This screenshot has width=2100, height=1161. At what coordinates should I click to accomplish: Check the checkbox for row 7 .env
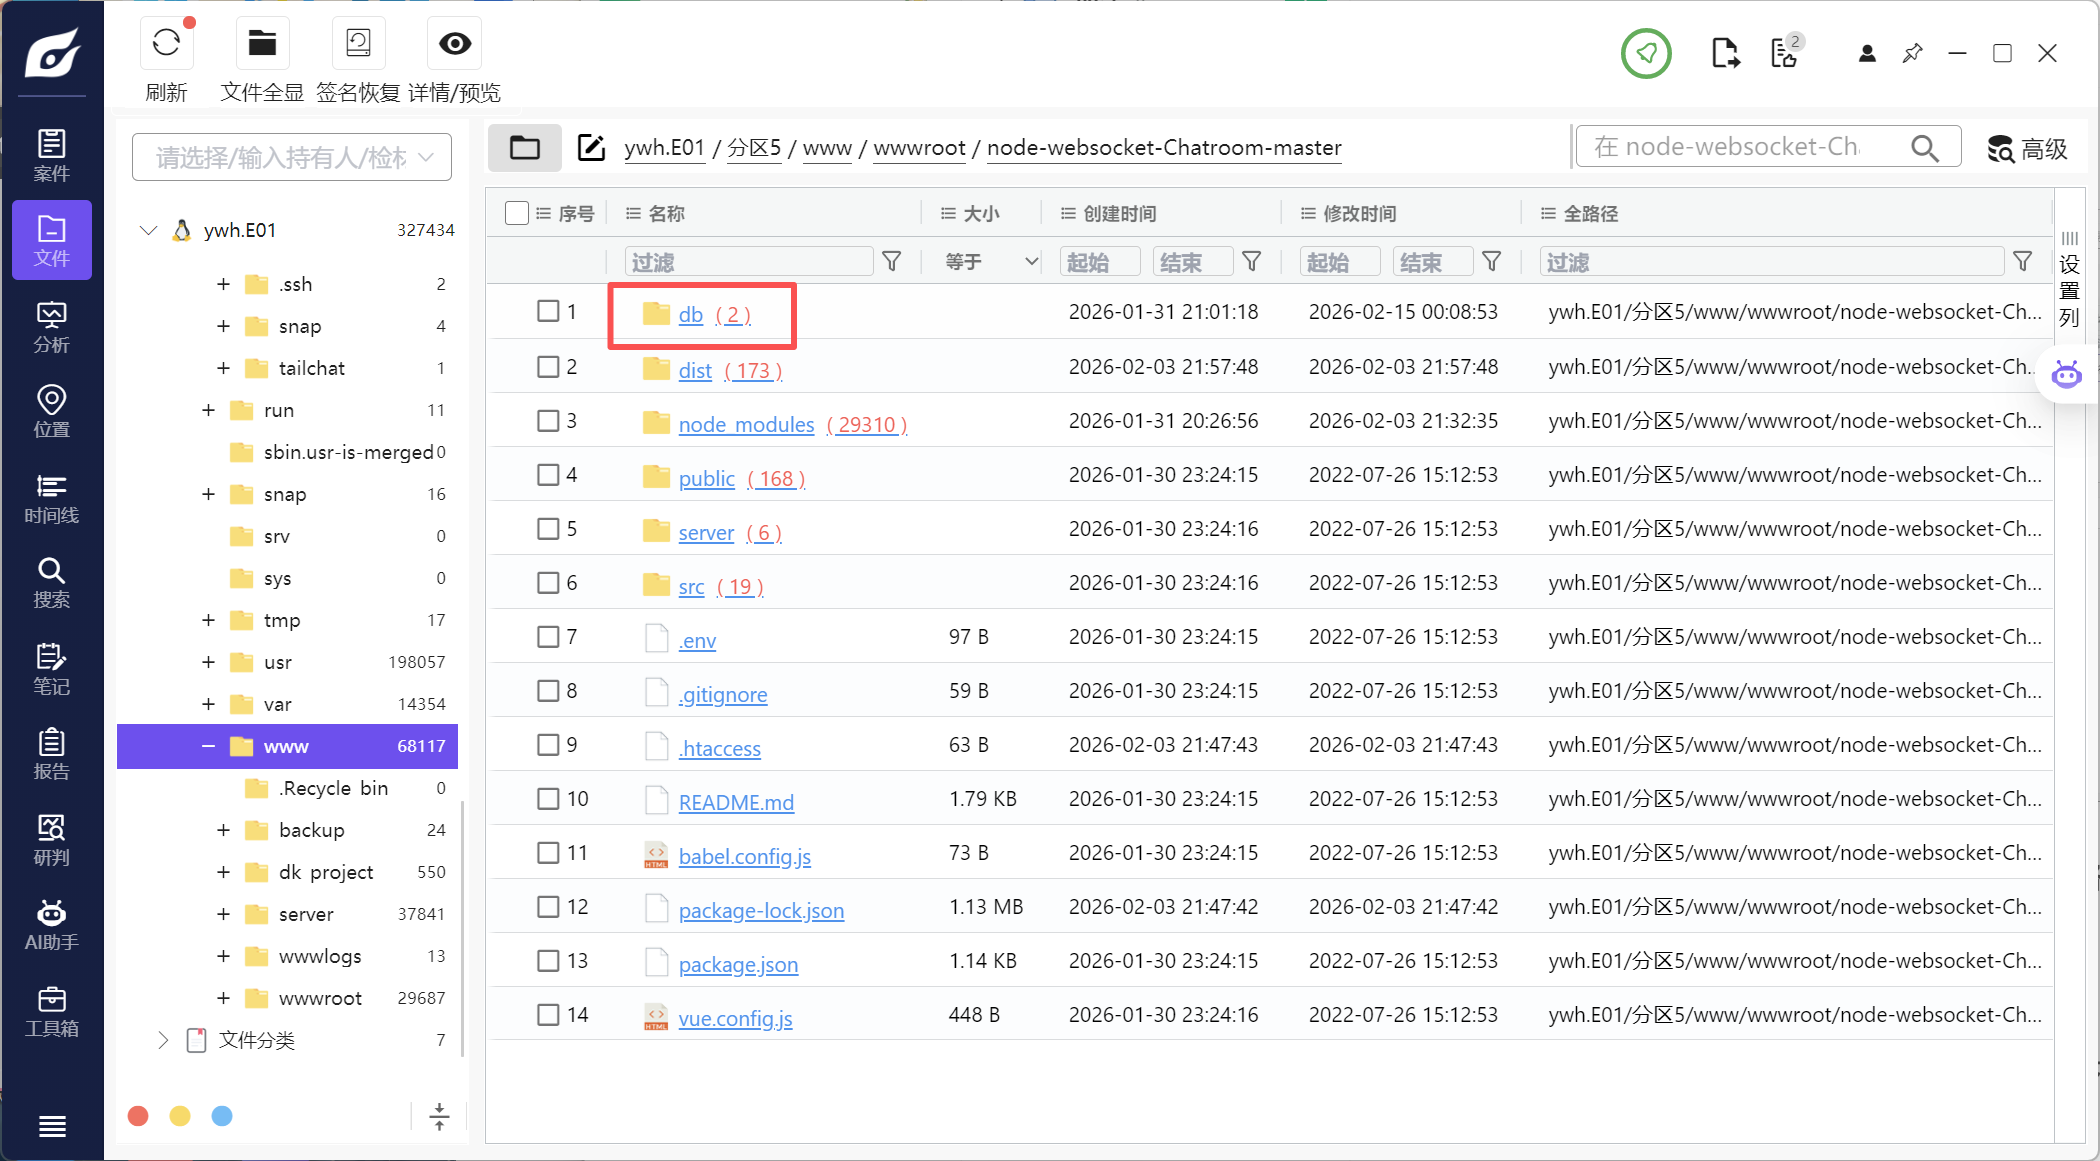tap(548, 636)
